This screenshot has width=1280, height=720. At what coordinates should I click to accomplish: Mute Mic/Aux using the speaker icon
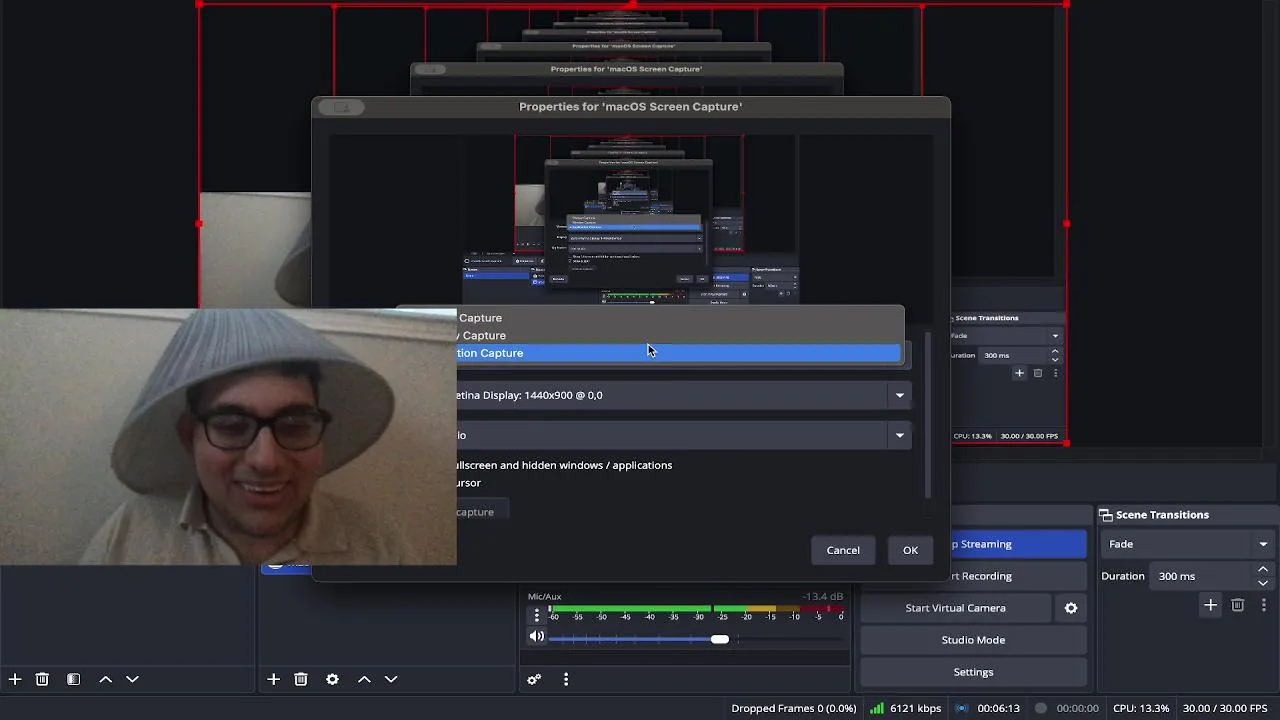pos(537,636)
